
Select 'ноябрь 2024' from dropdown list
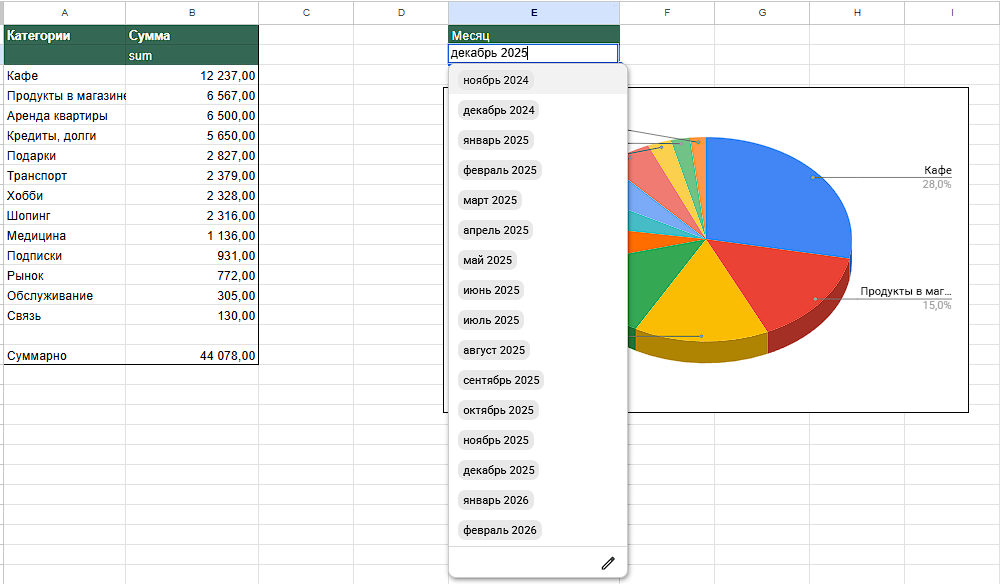point(496,80)
